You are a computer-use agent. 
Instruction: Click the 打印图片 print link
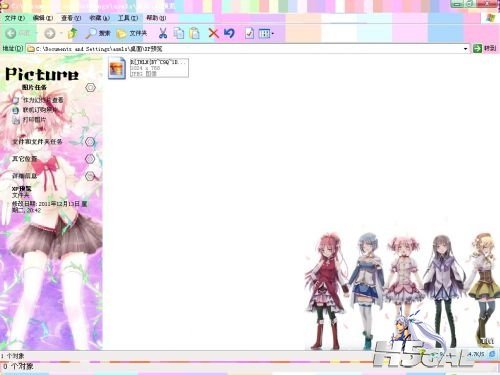pyautogui.click(x=34, y=120)
